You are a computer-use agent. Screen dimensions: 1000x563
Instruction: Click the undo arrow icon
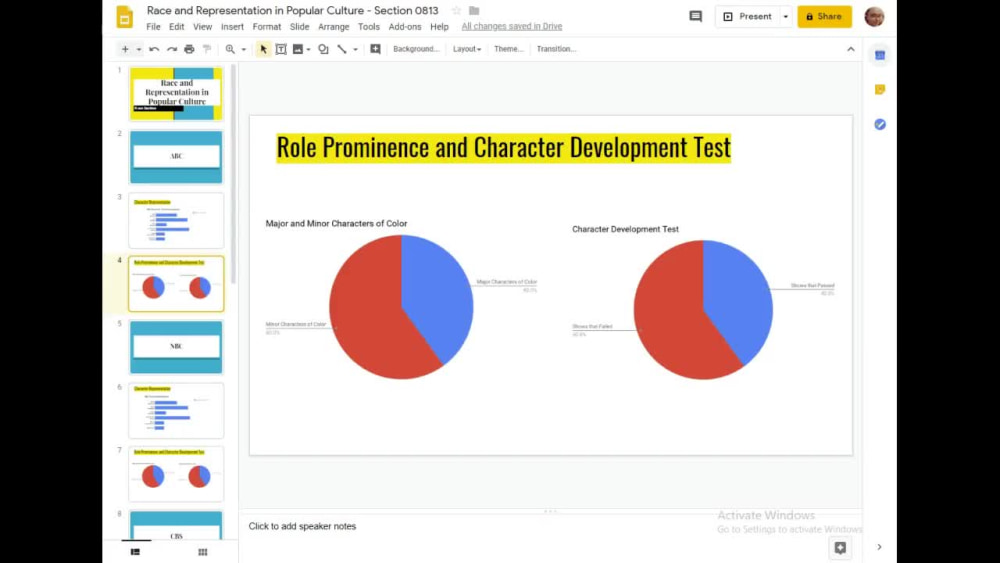point(154,49)
